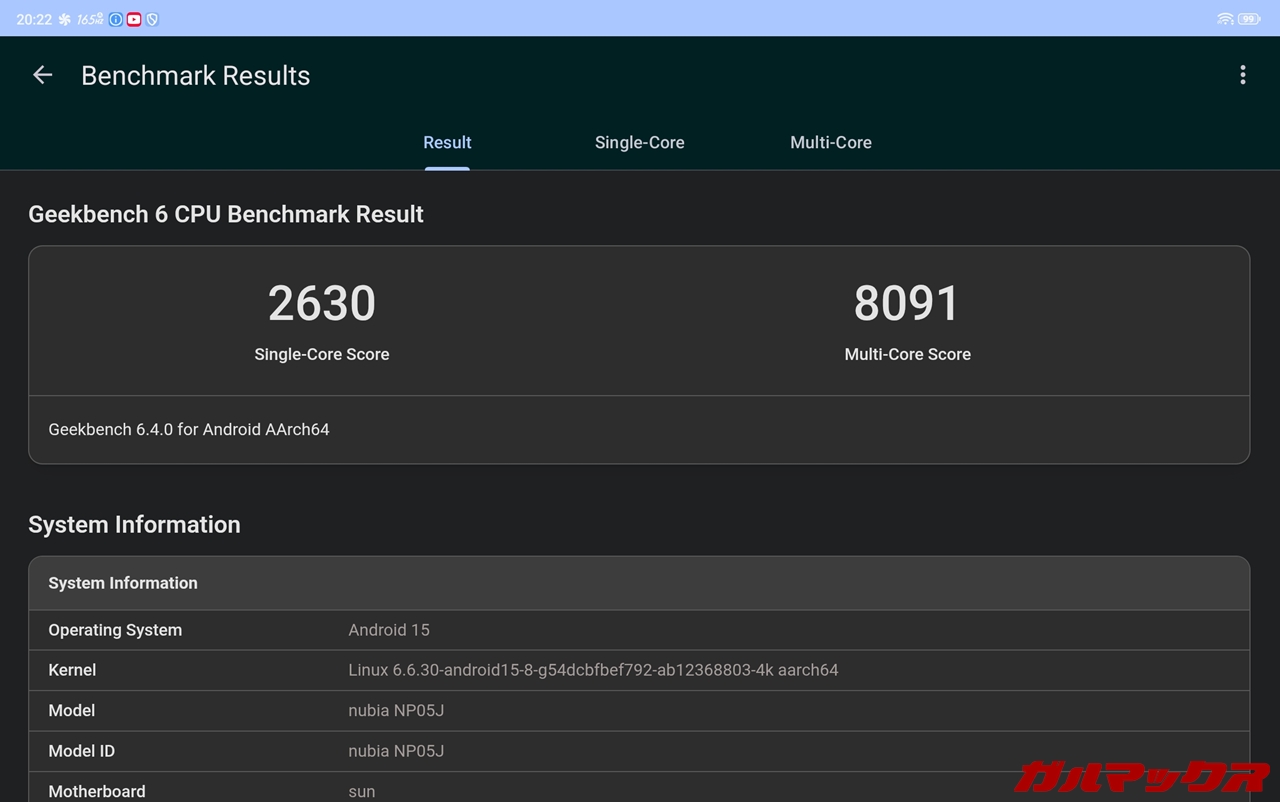Tap the Model ID row

coord(639,751)
